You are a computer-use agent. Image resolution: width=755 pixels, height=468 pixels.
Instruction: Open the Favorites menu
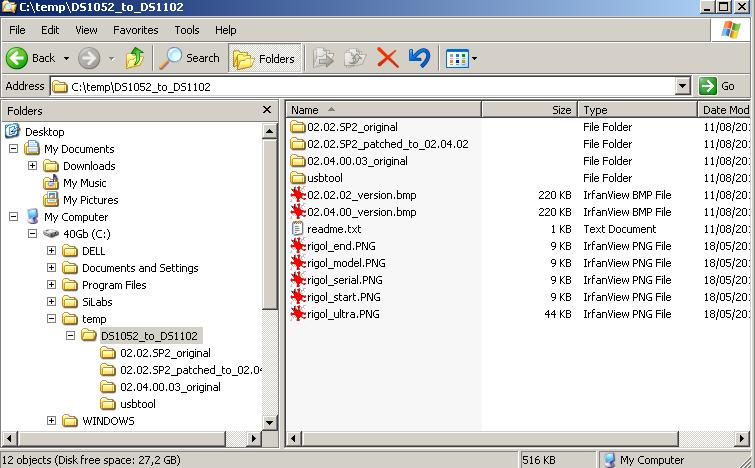coord(135,30)
